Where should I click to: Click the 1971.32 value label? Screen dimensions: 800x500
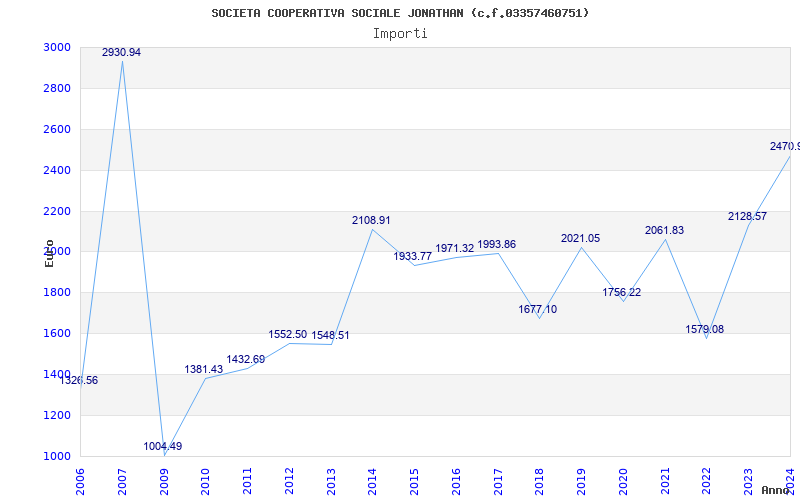click(455, 249)
